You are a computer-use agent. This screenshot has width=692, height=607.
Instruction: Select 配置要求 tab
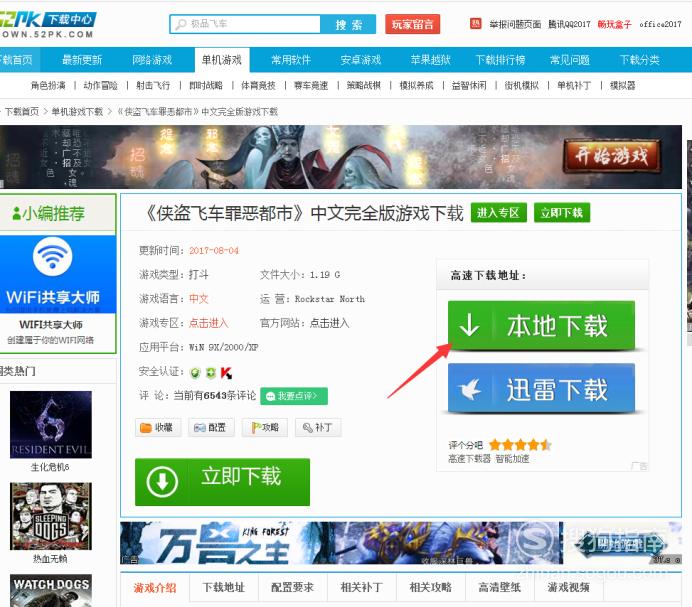[293, 588]
